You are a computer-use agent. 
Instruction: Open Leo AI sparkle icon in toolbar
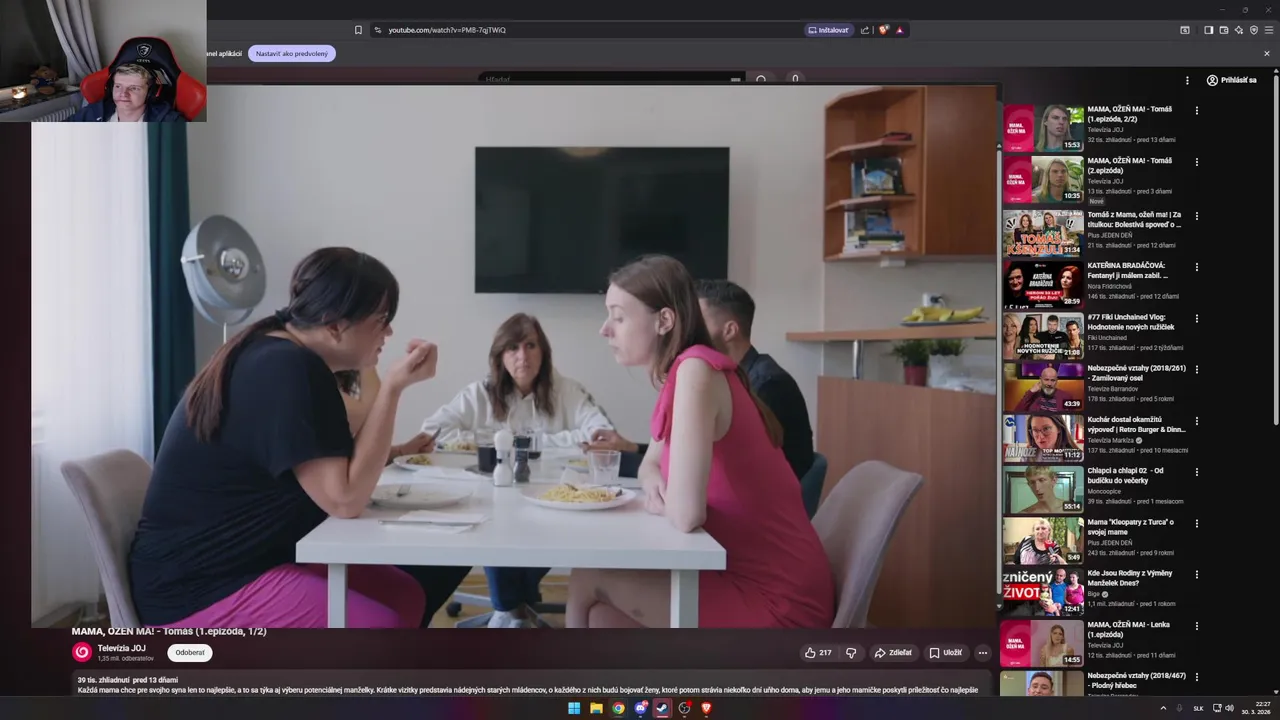(1238, 30)
